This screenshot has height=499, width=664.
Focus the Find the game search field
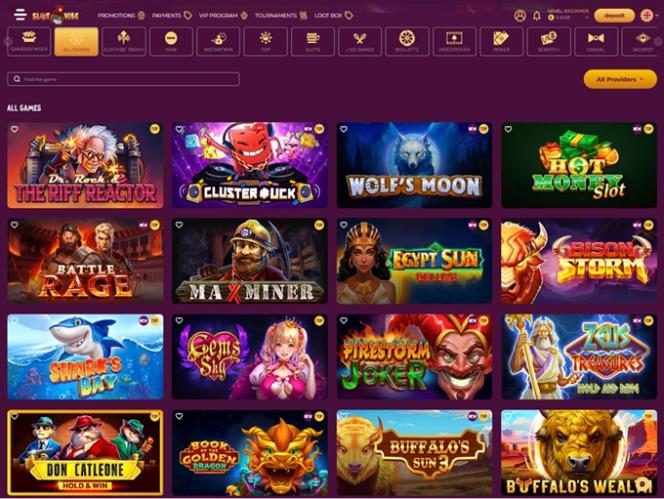[x=123, y=79]
